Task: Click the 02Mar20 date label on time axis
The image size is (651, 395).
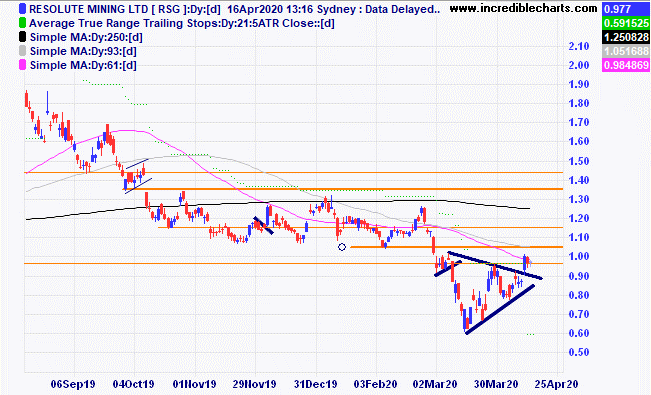Action: pos(435,384)
